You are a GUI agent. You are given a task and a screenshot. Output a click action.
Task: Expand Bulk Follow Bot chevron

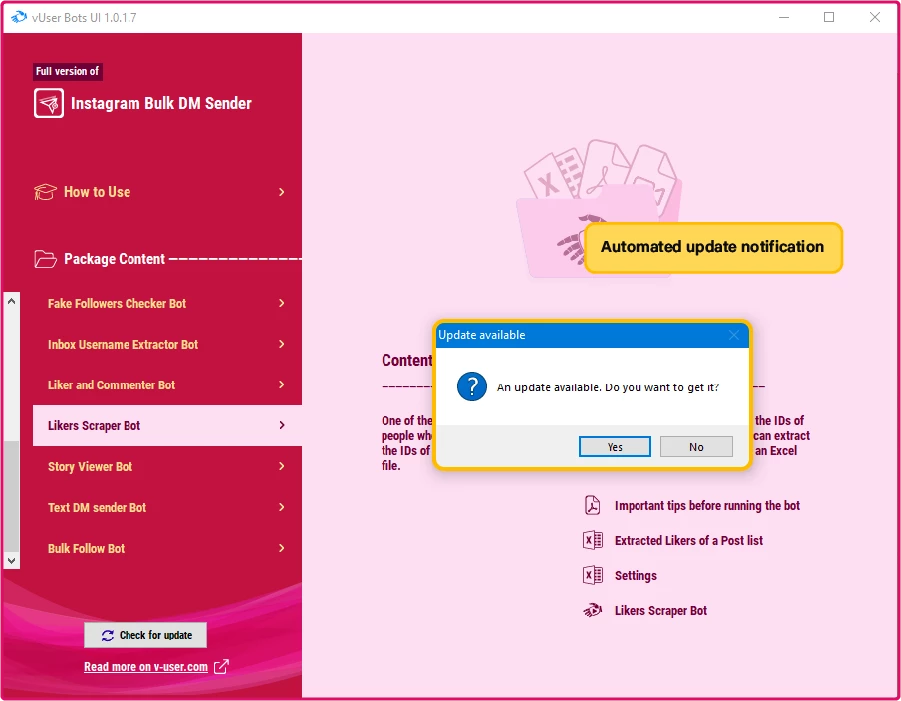pyautogui.click(x=282, y=548)
